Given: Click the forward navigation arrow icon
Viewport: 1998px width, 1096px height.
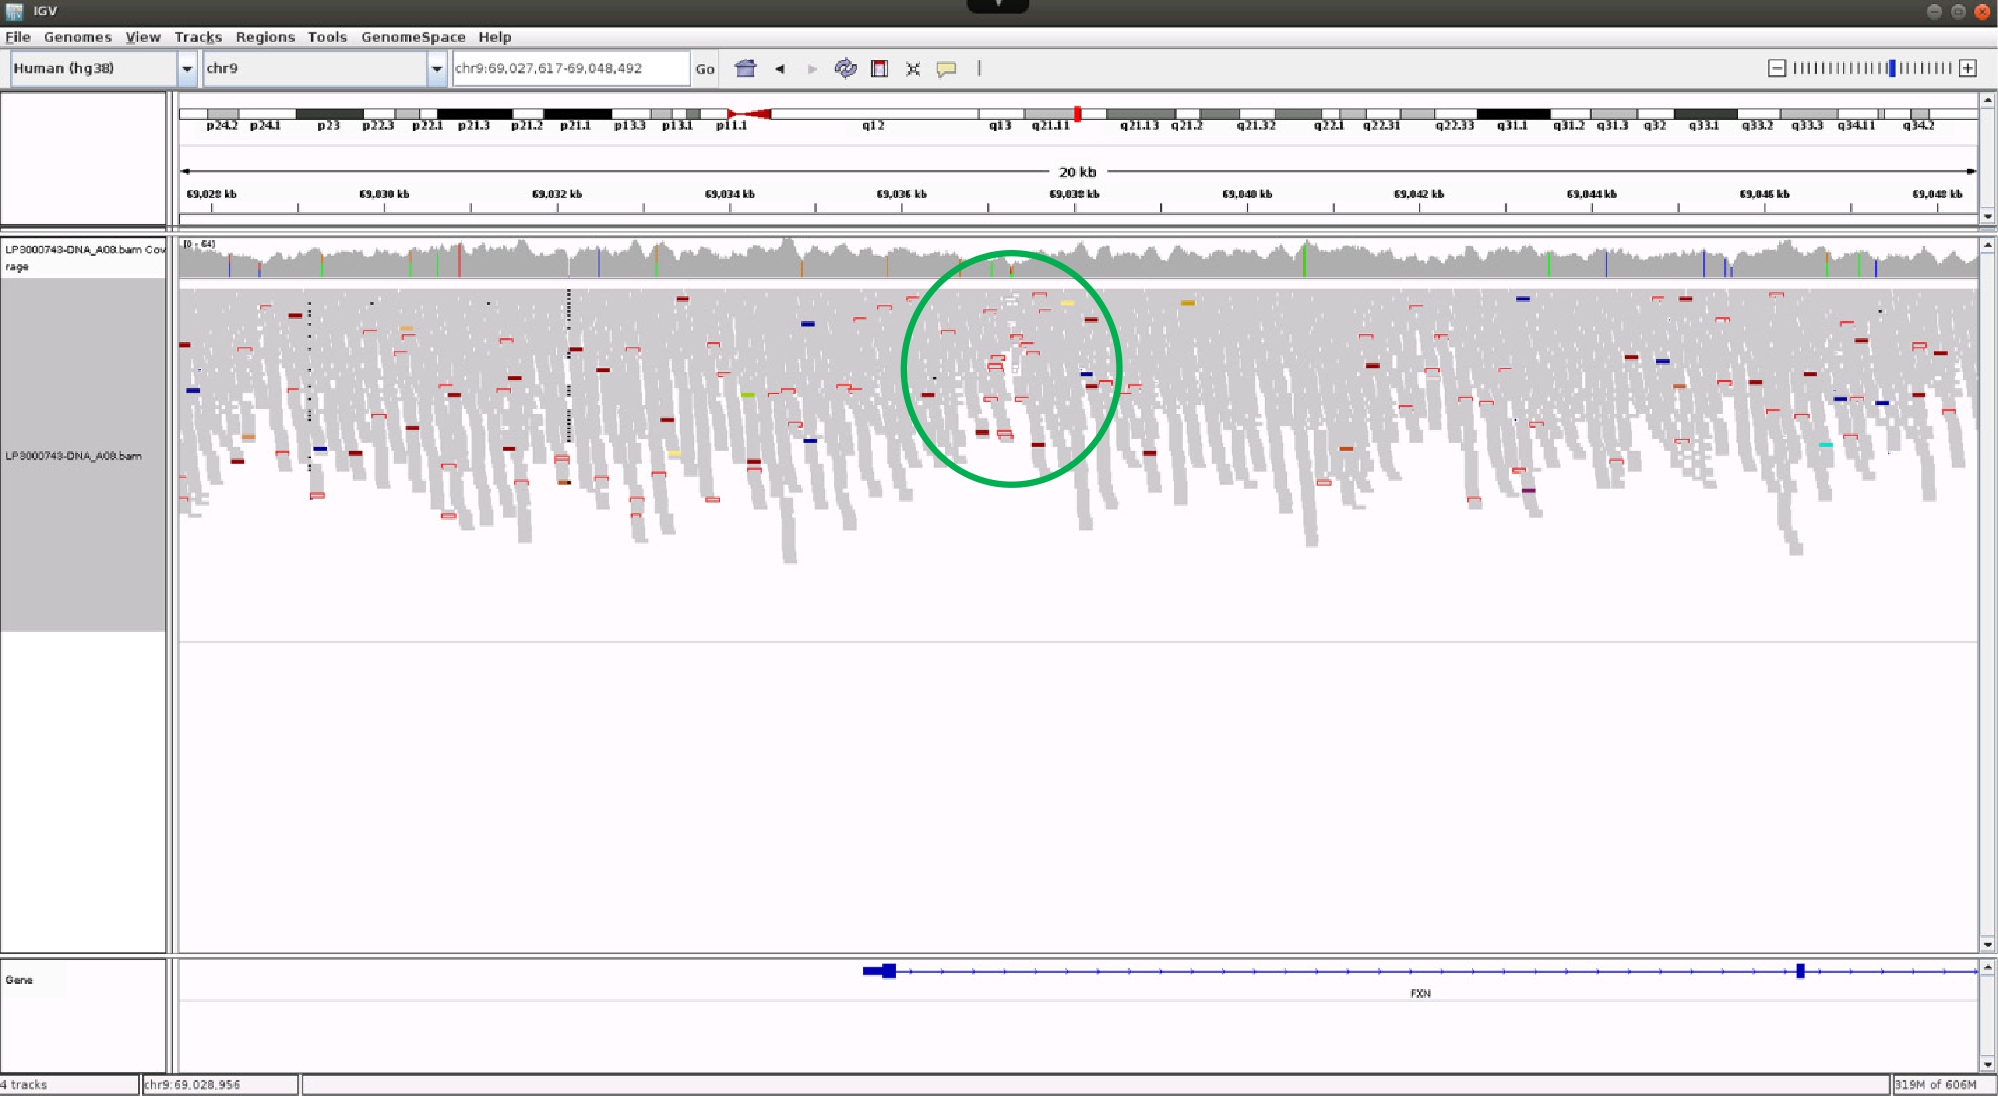Looking at the screenshot, I should pyautogui.click(x=812, y=69).
